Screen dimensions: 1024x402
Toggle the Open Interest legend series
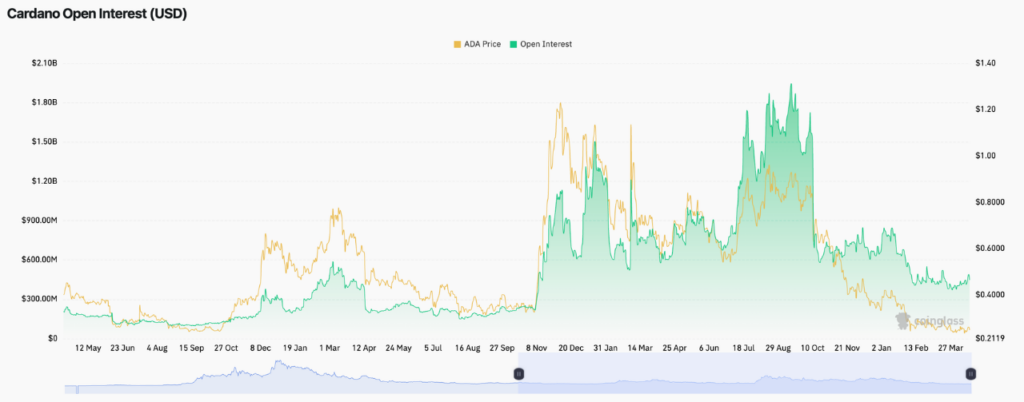click(541, 44)
